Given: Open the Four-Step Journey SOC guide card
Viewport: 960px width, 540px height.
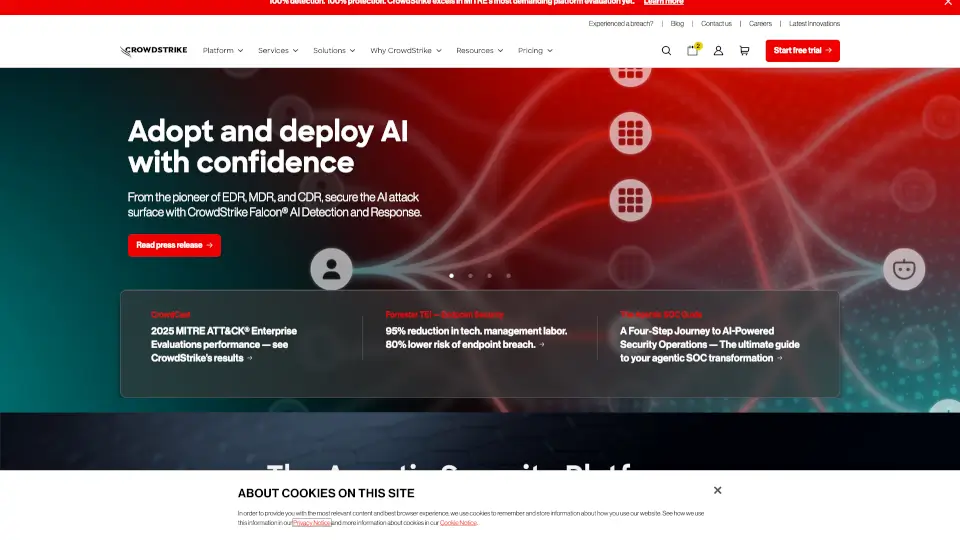Looking at the screenshot, I should [x=710, y=344].
